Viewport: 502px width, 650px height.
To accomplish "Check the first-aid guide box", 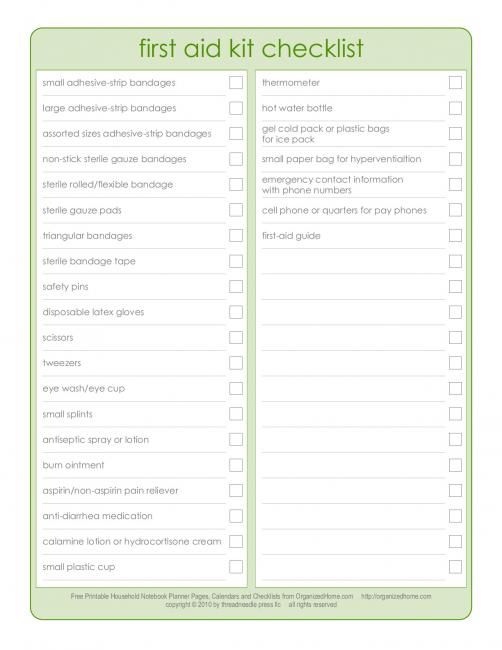I will tap(455, 235).
